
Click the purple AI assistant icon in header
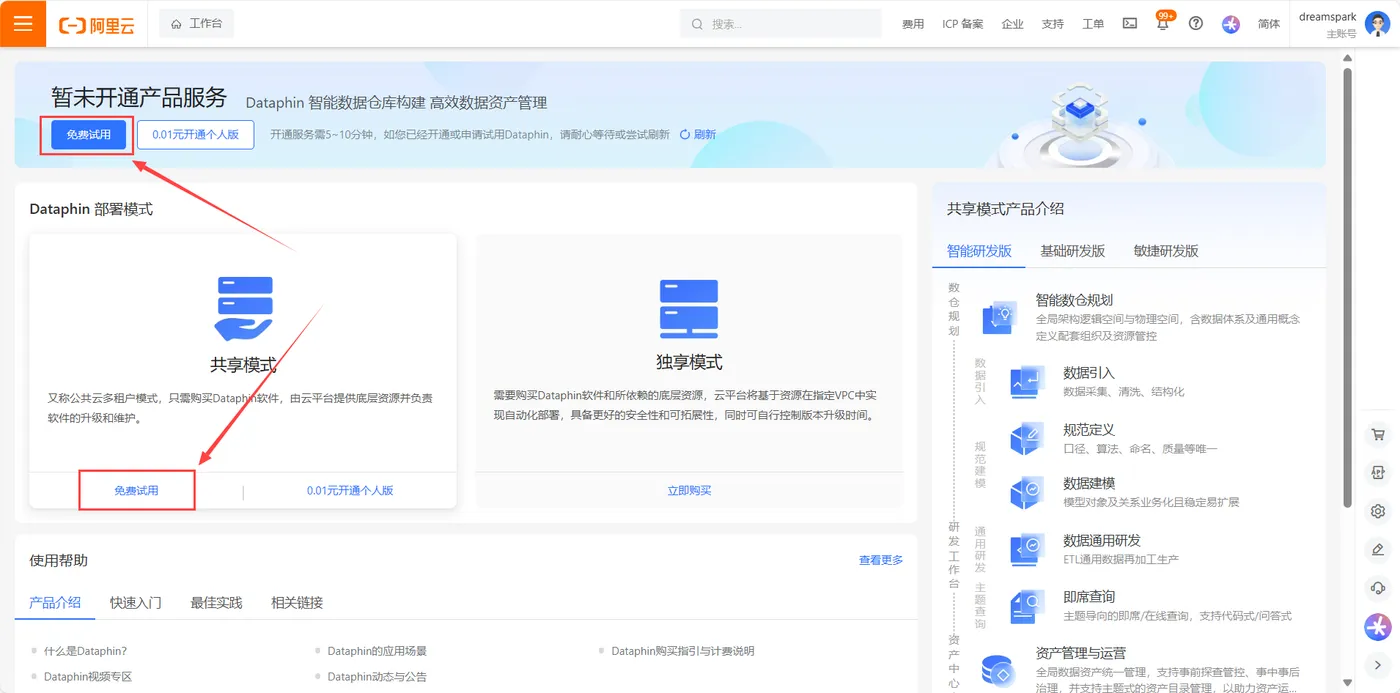click(1231, 24)
